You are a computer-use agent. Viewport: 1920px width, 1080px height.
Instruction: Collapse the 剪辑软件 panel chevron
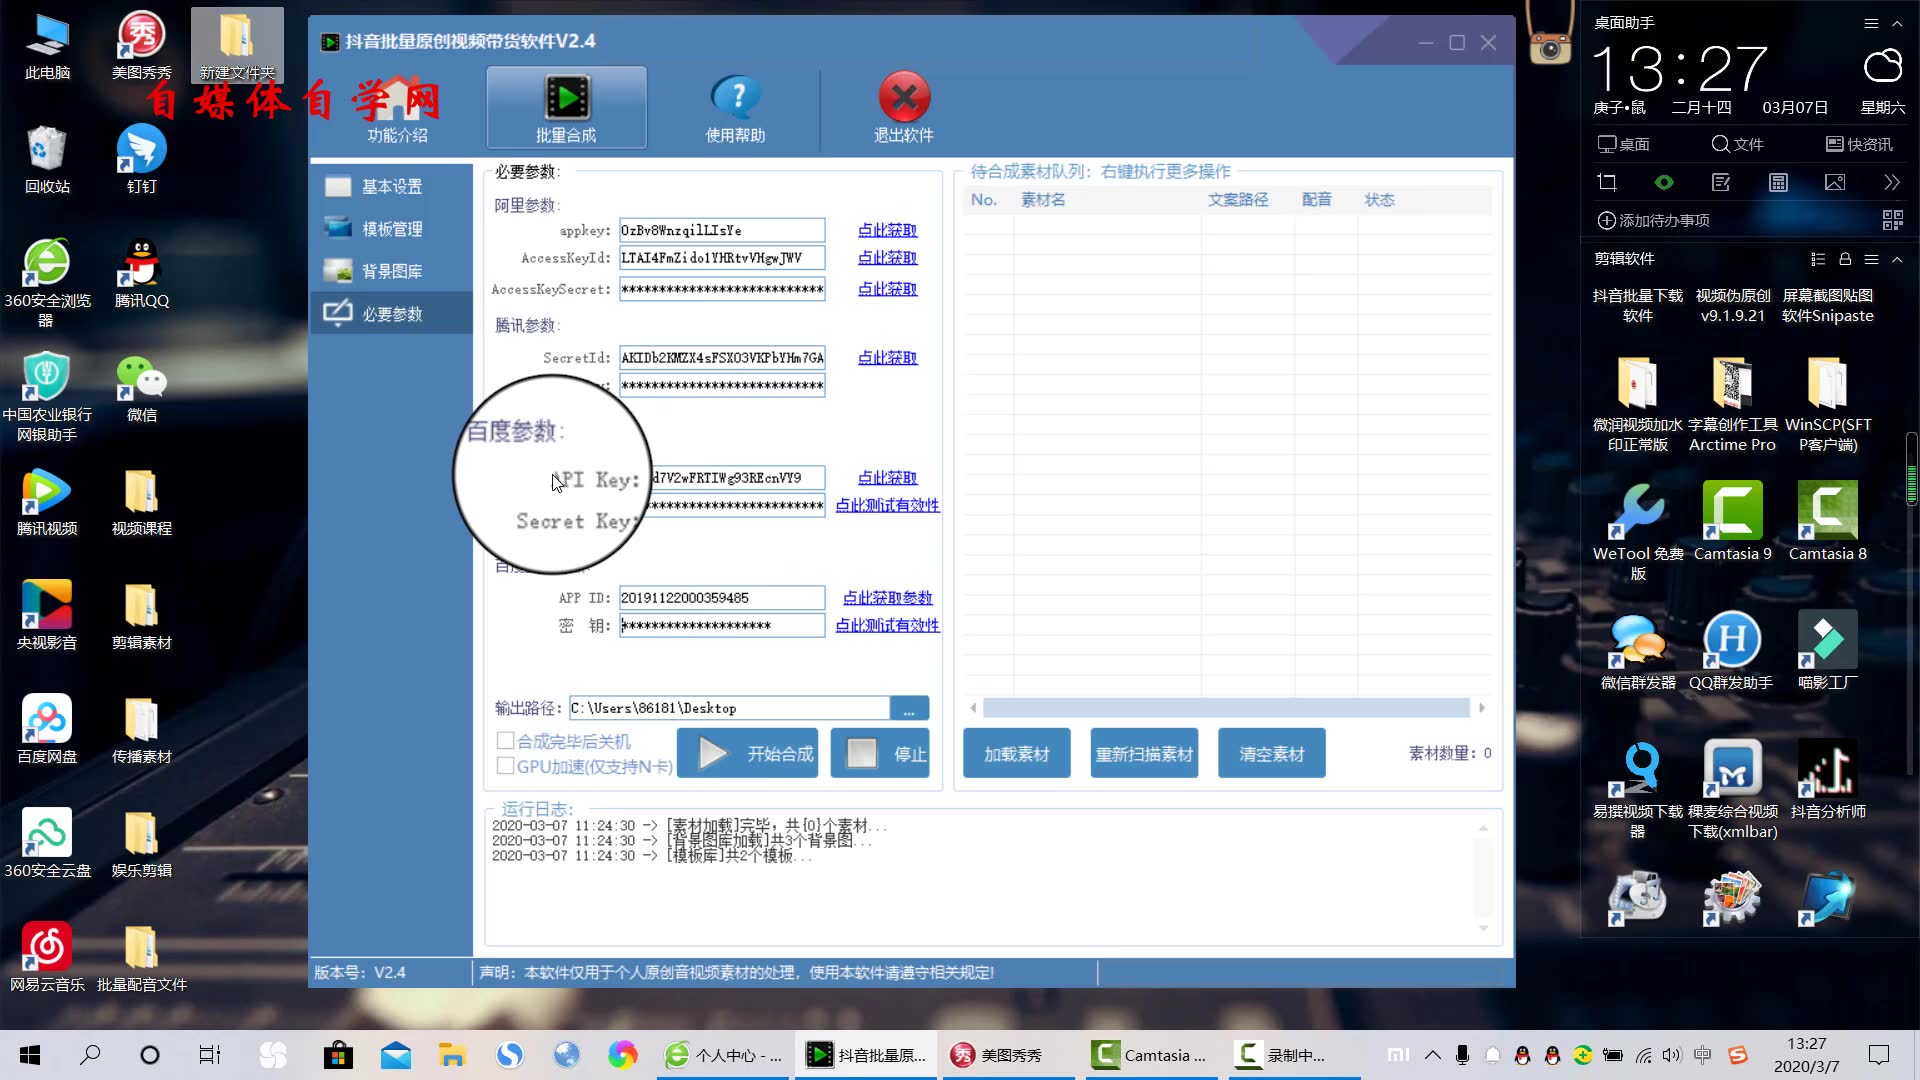[x=1897, y=259]
